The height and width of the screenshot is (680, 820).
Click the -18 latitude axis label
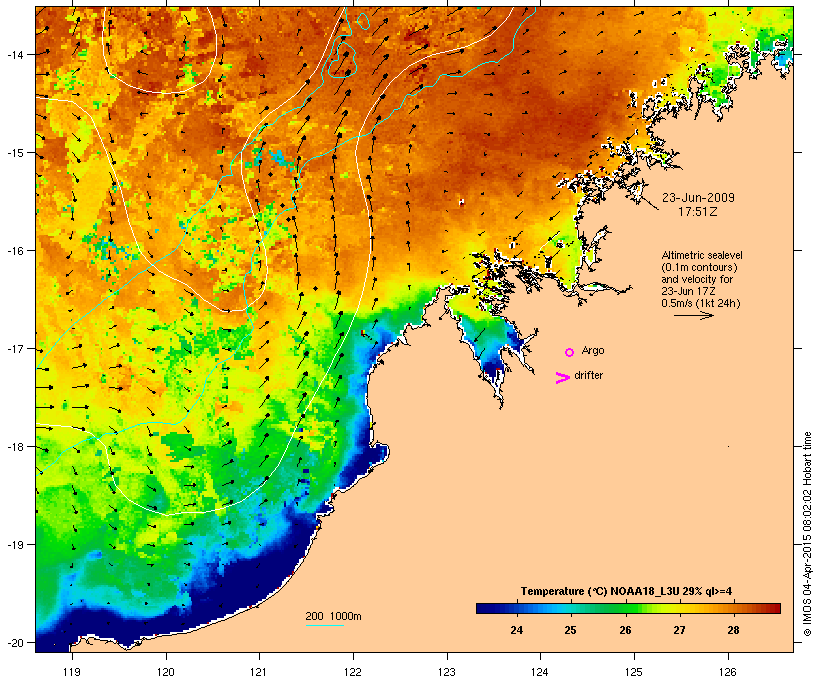(14, 447)
